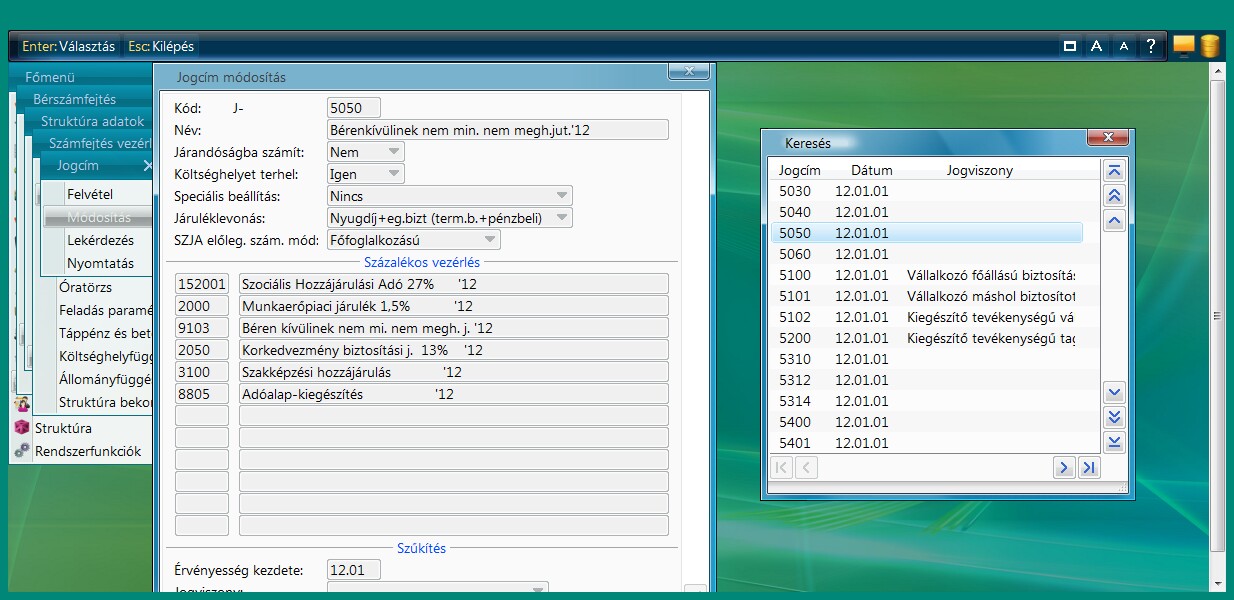Screen dimensions: 1234x600
Task: Select Lekérdezés in the Jogcím menu
Action: pos(100,241)
